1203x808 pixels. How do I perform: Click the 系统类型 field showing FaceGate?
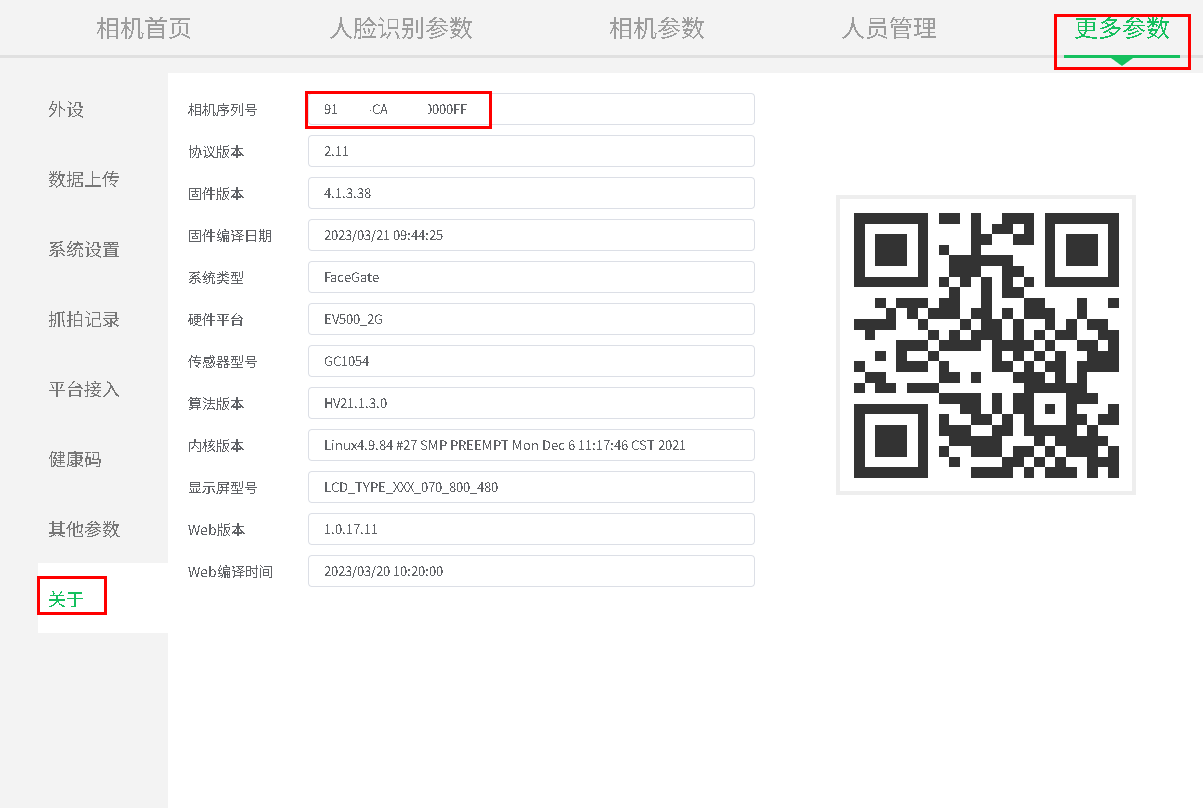click(531, 277)
